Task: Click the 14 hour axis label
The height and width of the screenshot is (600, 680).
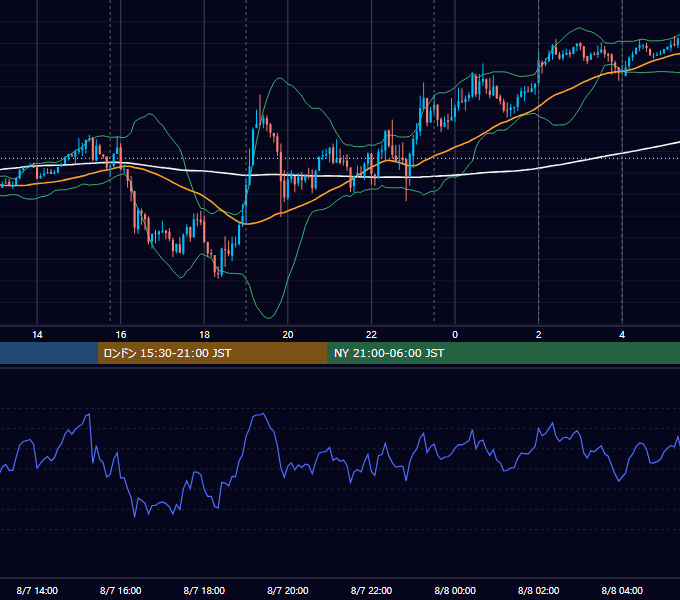Action: pyautogui.click(x=37, y=335)
